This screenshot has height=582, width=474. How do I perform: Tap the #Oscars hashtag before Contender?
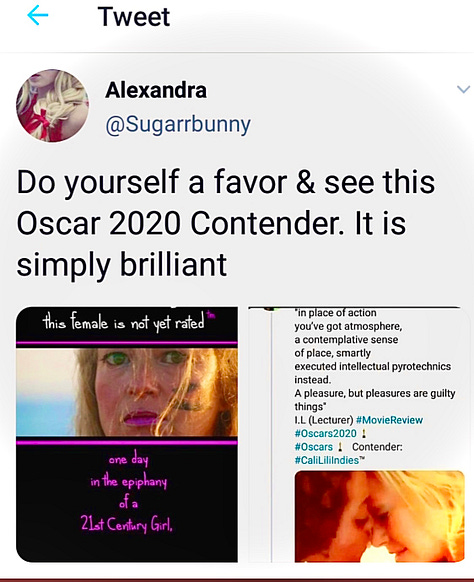314,447
